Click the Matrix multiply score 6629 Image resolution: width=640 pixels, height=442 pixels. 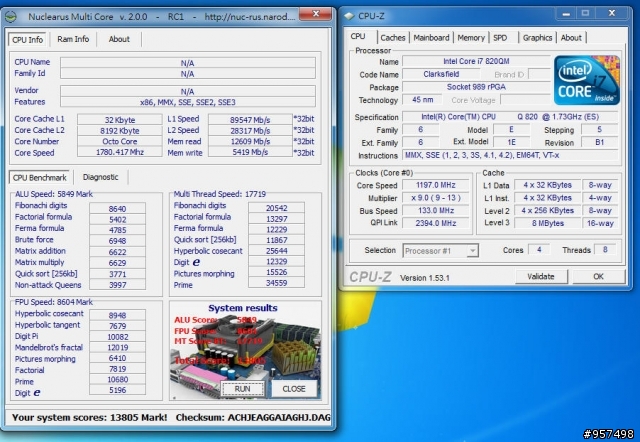point(118,263)
